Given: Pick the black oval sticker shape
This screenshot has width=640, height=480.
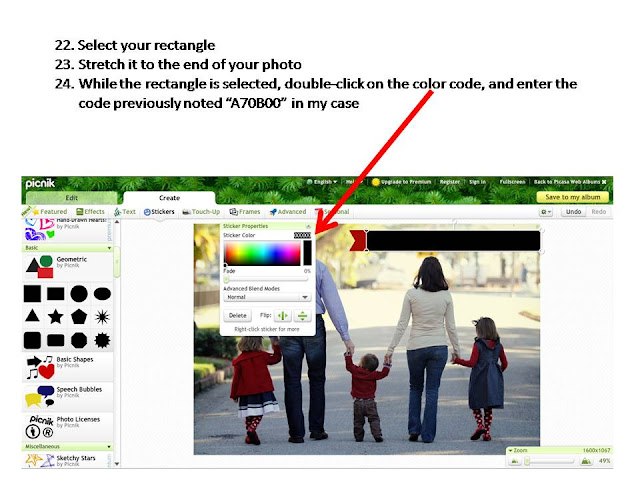Looking at the screenshot, I should pyautogui.click(x=102, y=293).
